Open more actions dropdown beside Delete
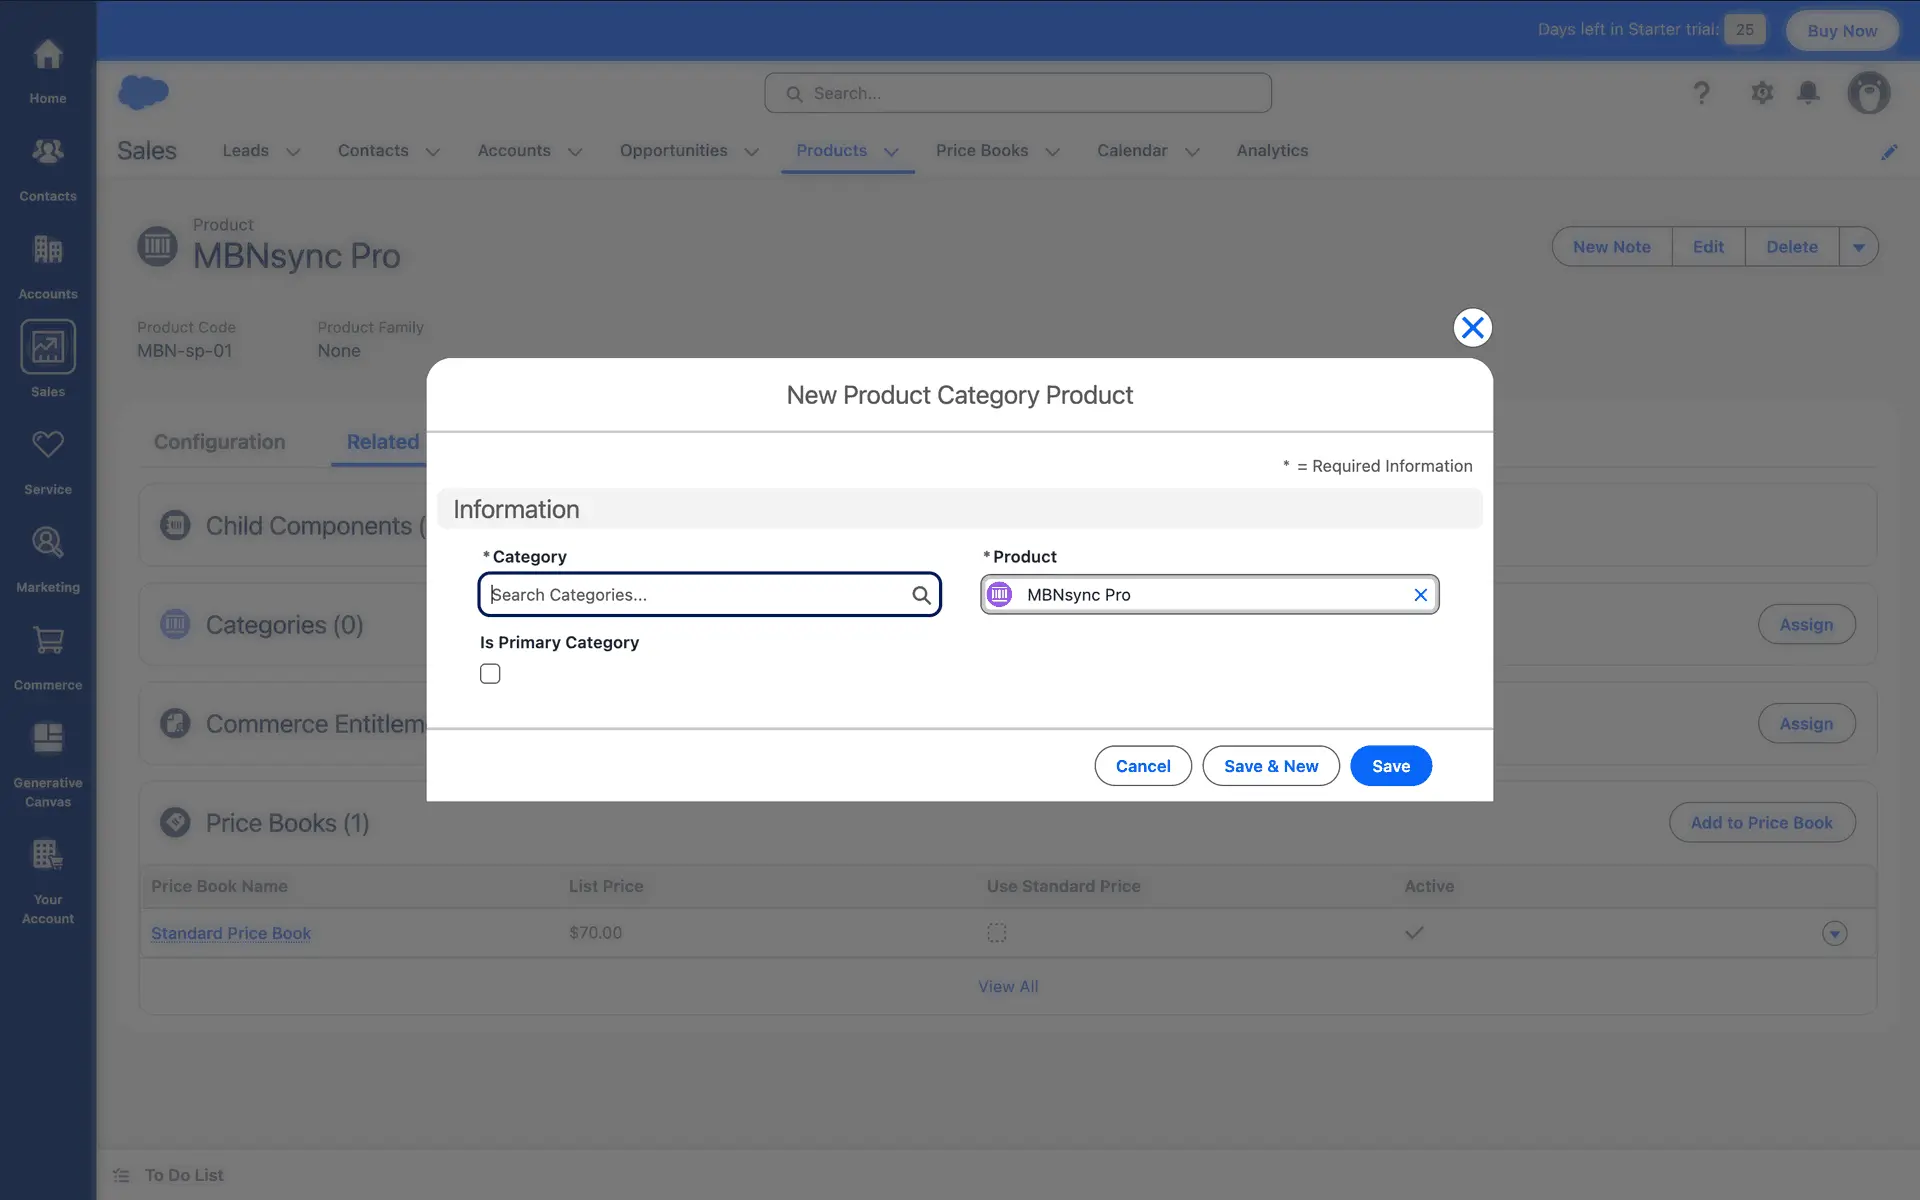This screenshot has width=1920, height=1200. (1858, 247)
